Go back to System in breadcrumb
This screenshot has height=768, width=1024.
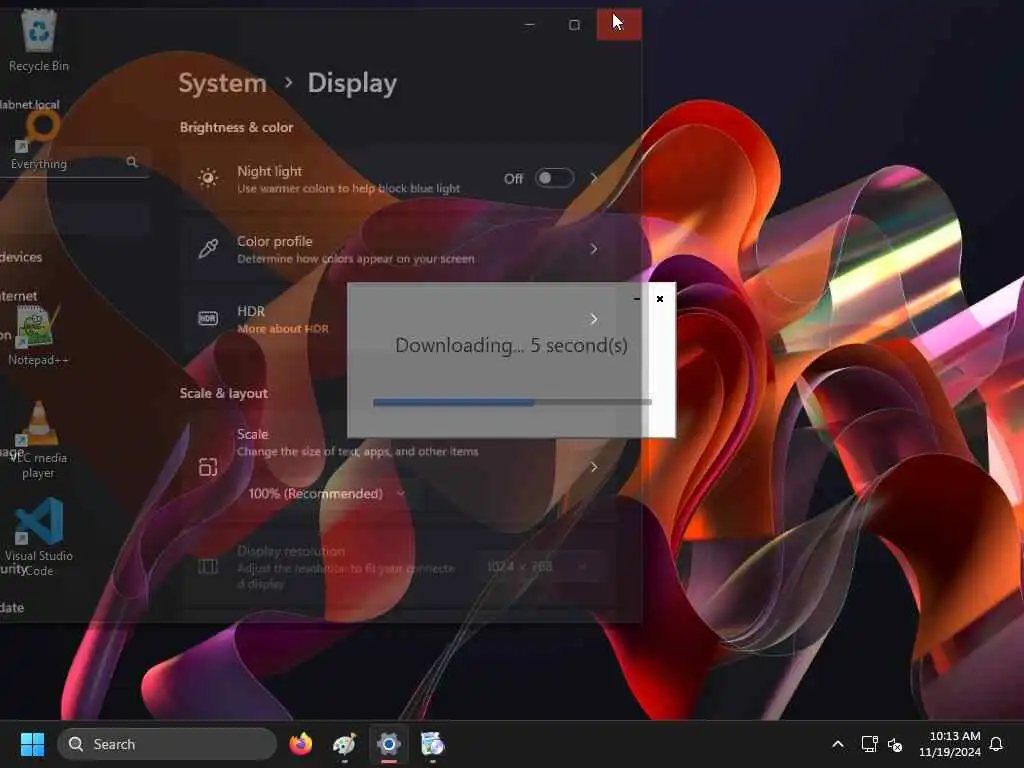click(x=222, y=83)
